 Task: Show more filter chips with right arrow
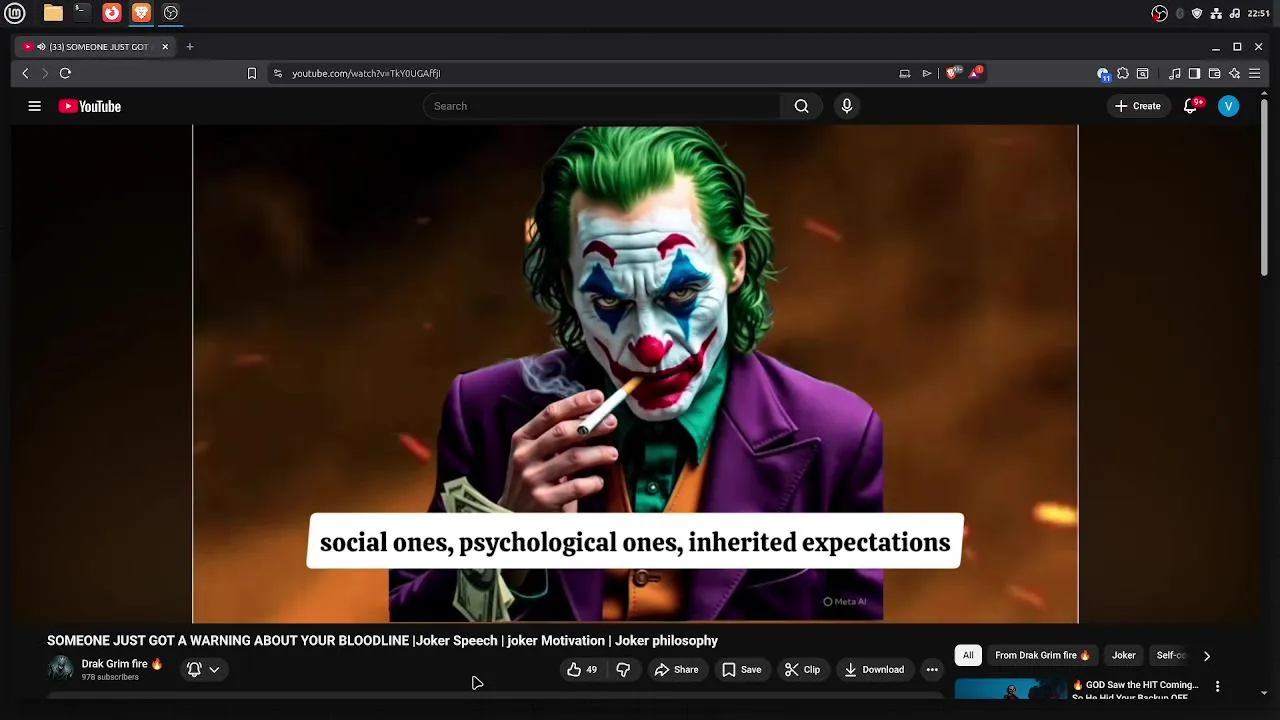point(1207,656)
